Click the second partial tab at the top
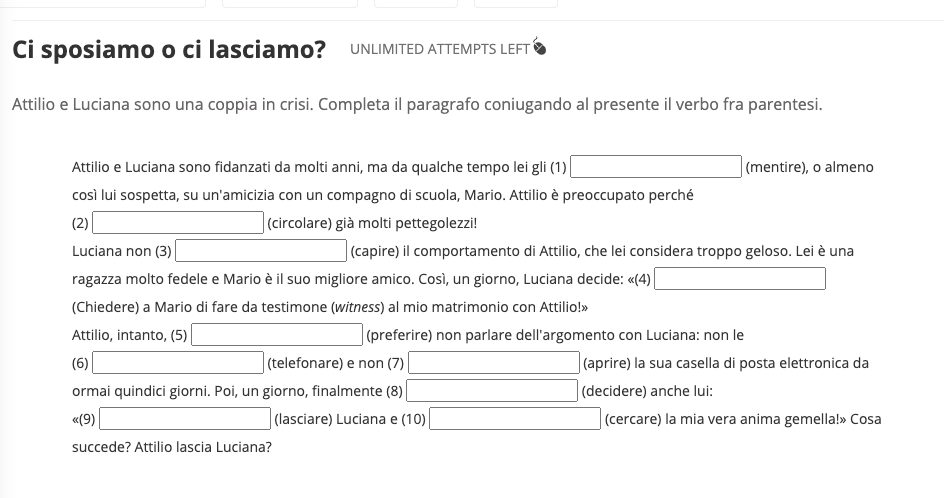The height and width of the screenshot is (498, 952). [x=289, y=4]
